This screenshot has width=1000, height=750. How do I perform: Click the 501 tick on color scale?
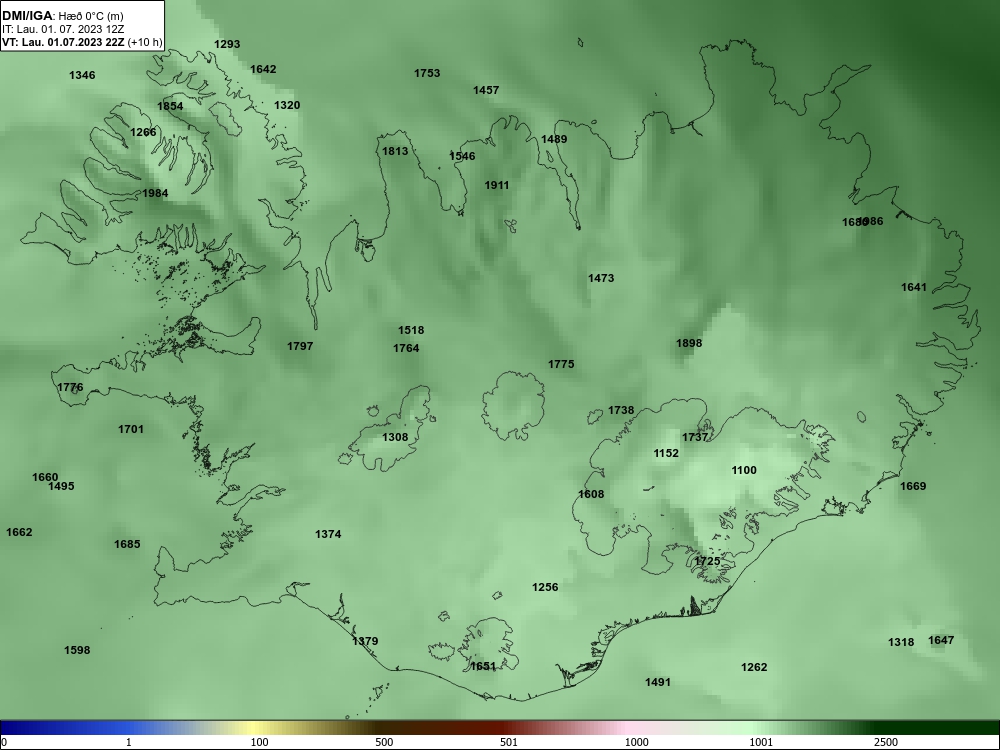pos(509,742)
